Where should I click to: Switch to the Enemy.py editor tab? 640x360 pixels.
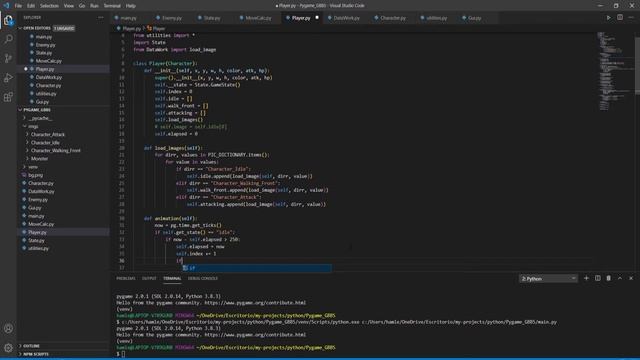click(173, 18)
